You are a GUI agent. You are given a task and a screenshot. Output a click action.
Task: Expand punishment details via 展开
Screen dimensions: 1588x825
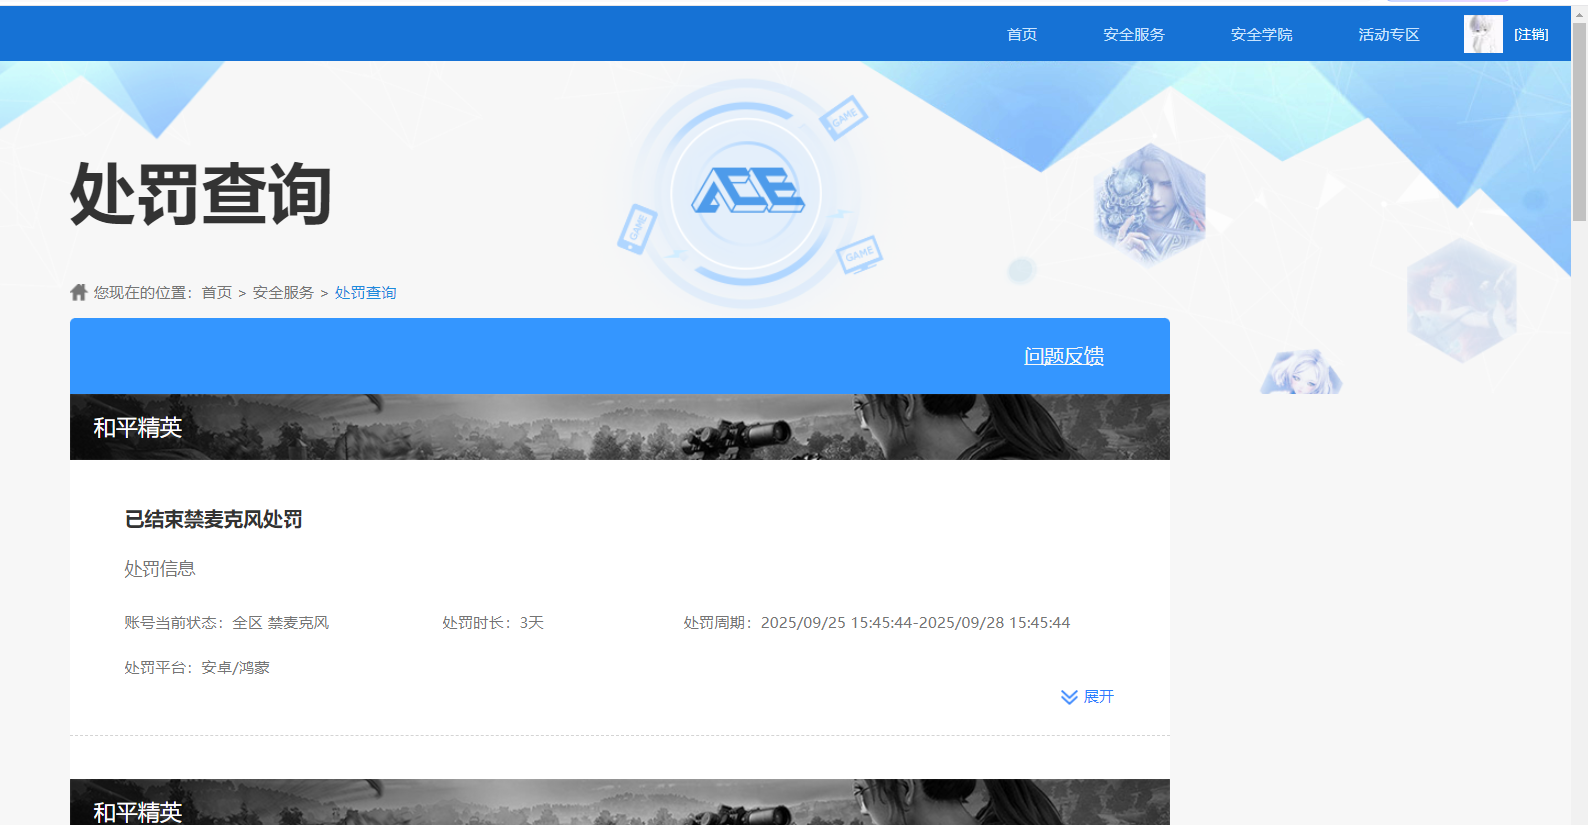[1098, 697]
